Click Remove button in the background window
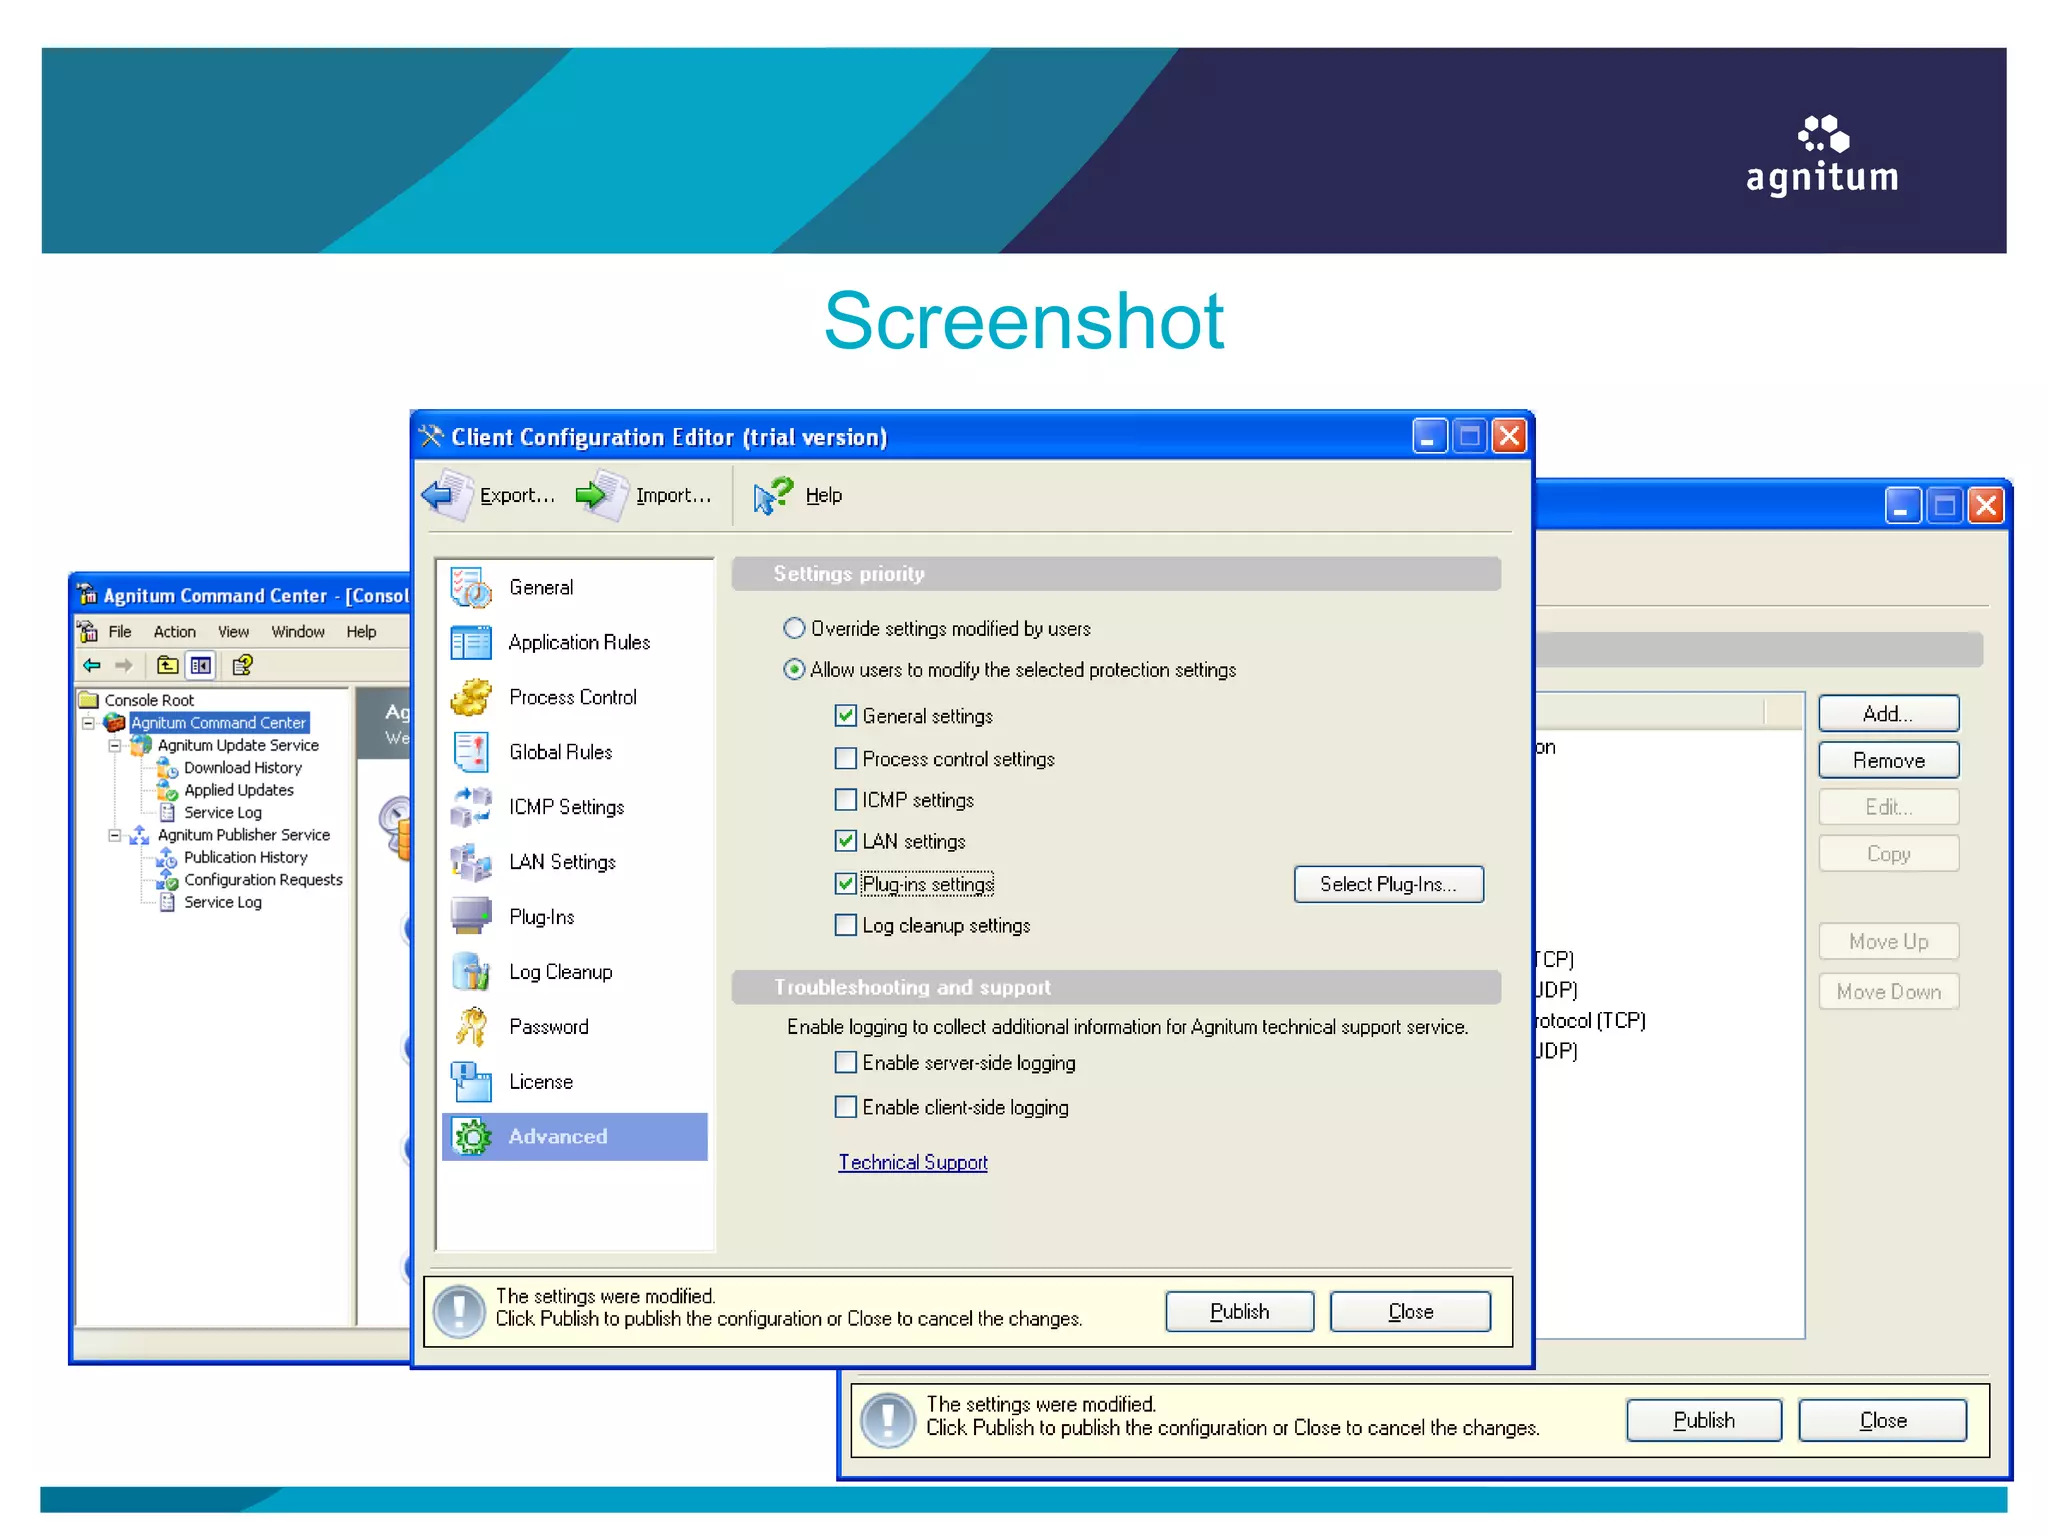2048x1536 pixels. [1888, 760]
